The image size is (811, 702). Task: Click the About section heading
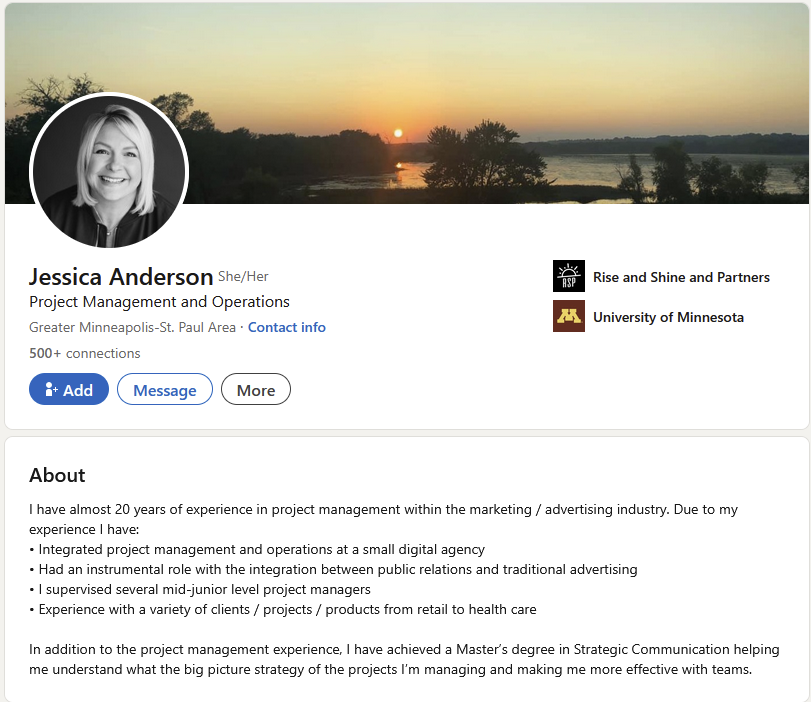pyautogui.click(x=57, y=475)
